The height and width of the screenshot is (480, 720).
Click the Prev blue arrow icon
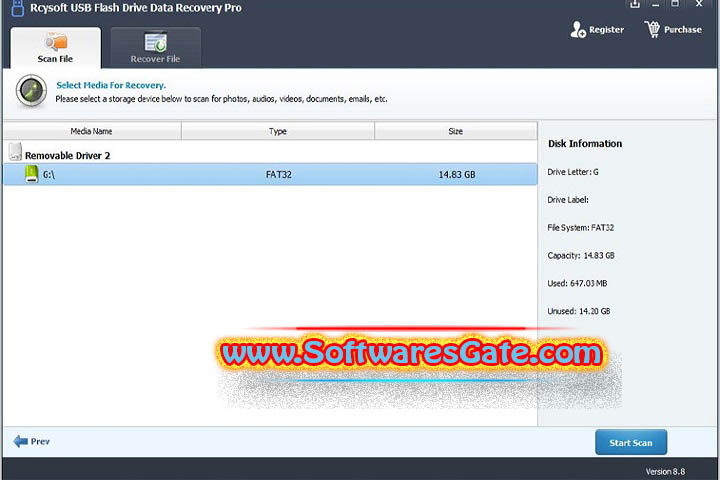click(x=21, y=441)
